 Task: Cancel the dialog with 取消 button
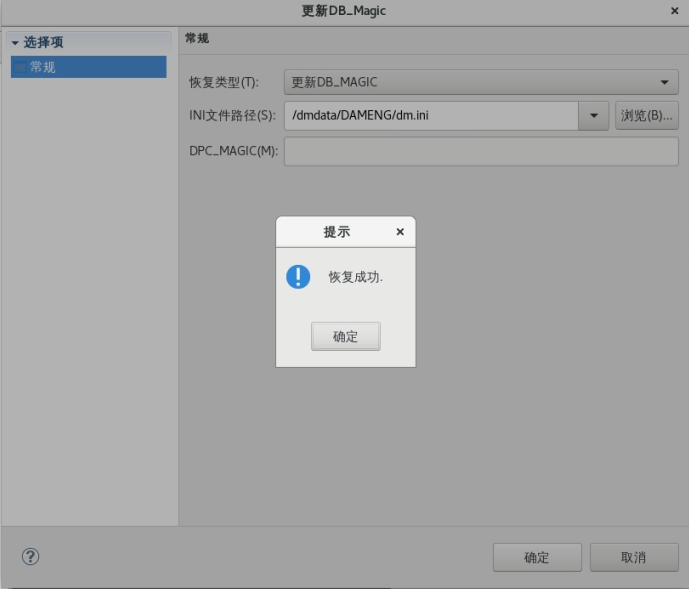click(x=633, y=557)
